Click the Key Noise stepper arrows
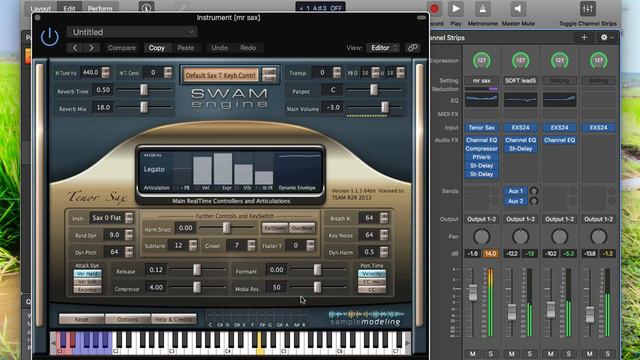Image resolution: width=640 pixels, height=360 pixels. [x=384, y=235]
